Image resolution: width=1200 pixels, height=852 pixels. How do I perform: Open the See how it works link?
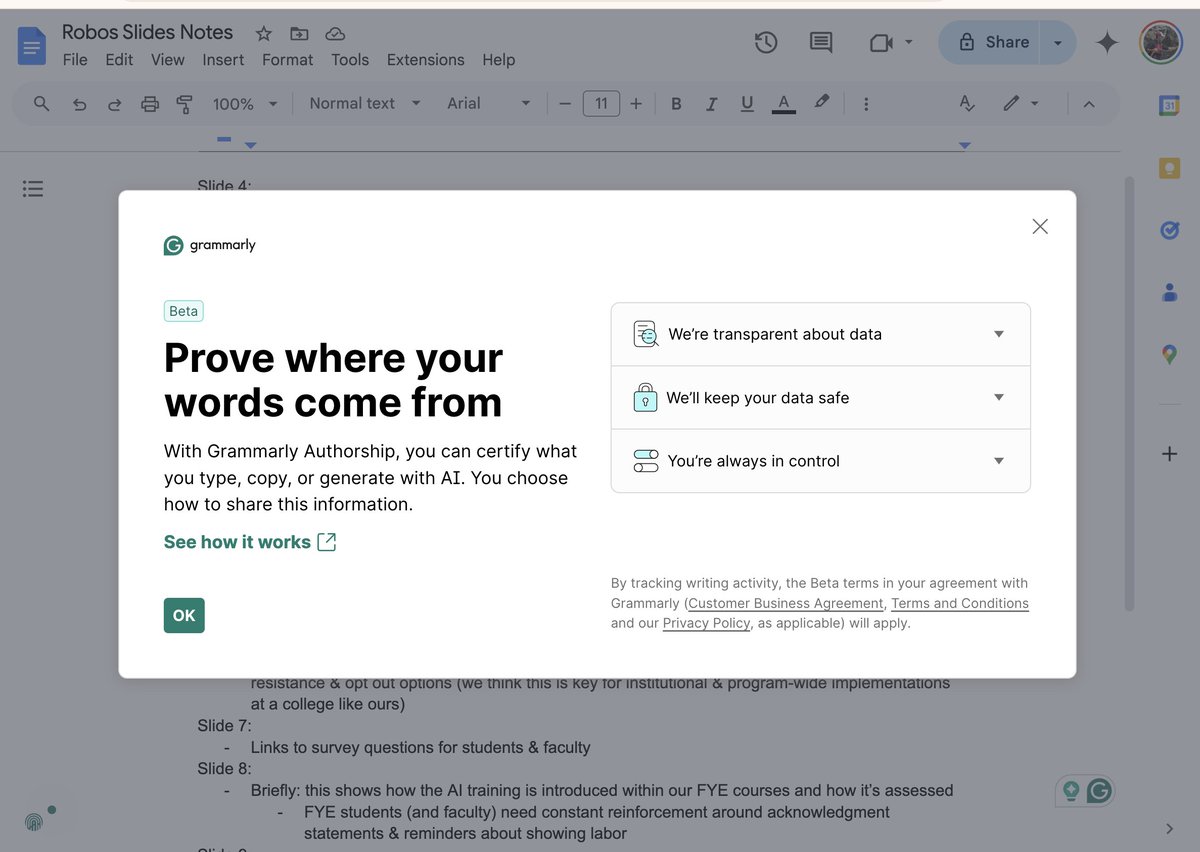pos(250,542)
